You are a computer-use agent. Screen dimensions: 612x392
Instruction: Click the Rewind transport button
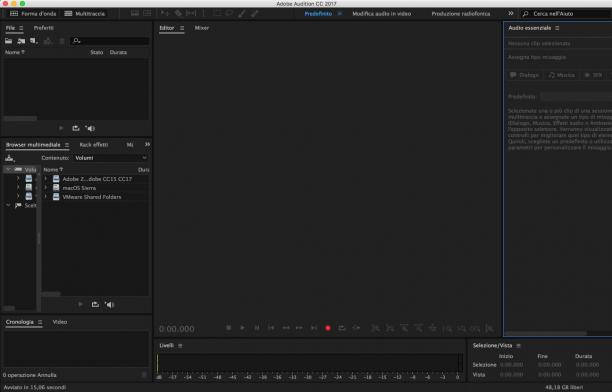(286, 328)
